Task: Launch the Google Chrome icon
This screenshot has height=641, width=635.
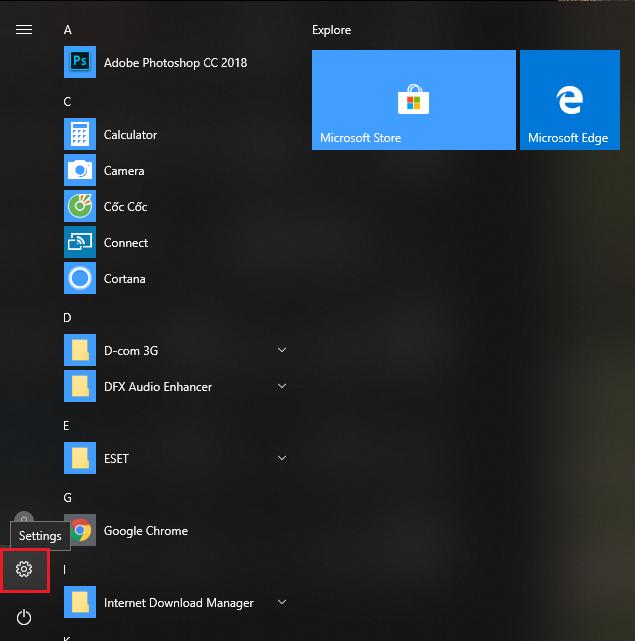Action: pos(82,530)
